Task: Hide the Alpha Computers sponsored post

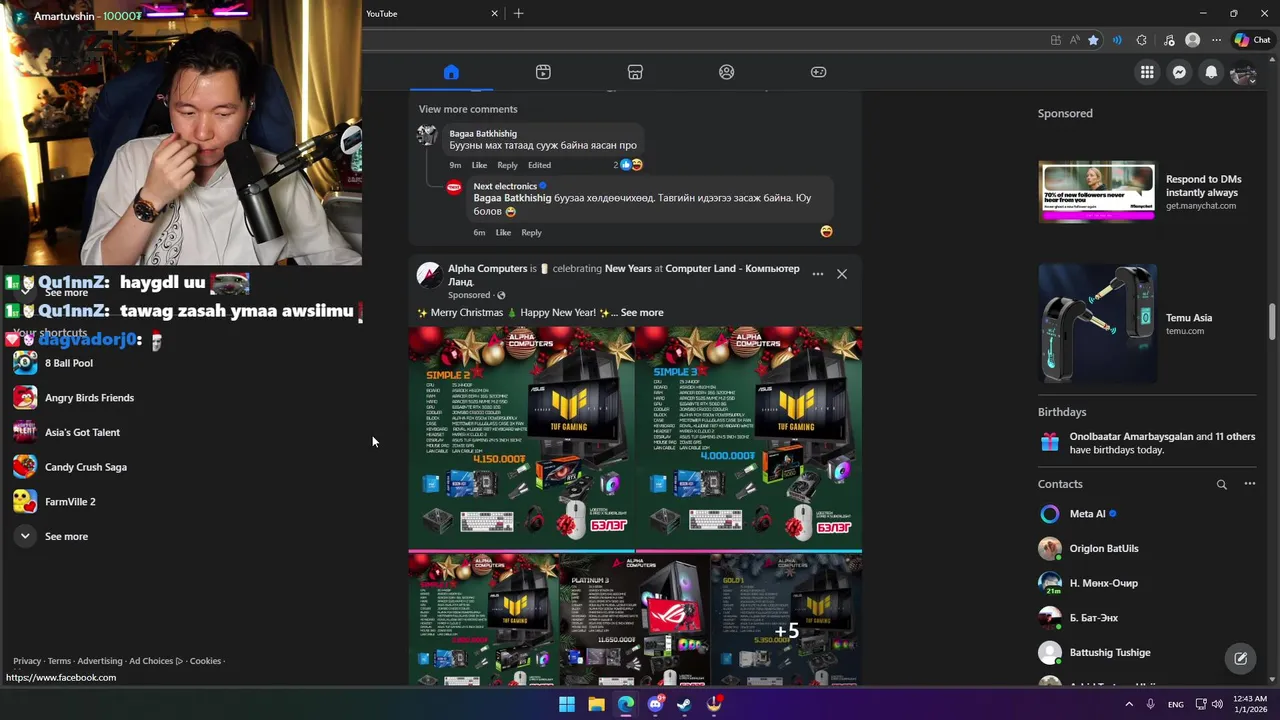Action: [842, 274]
